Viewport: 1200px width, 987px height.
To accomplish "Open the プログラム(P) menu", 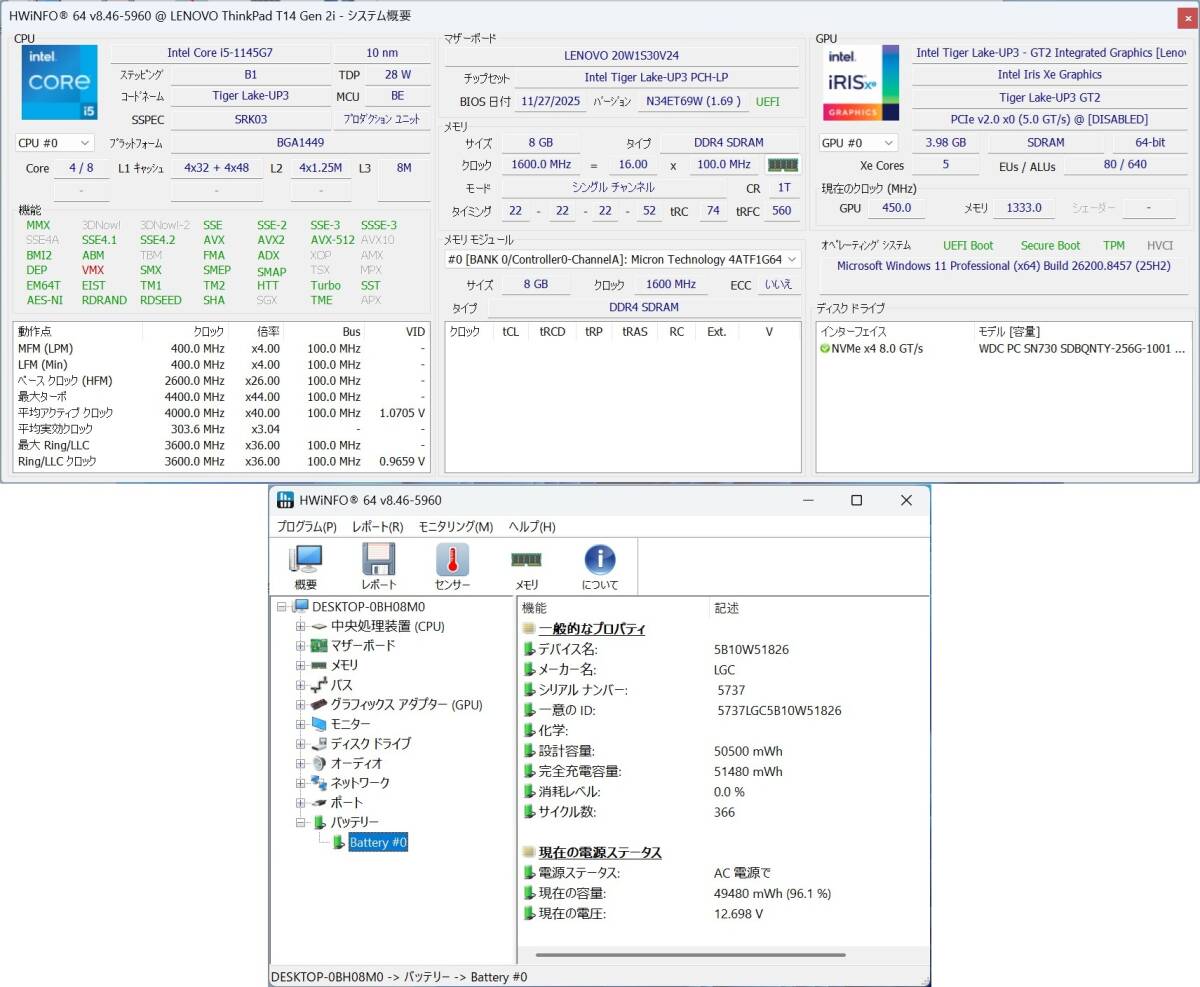I will click(307, 527).
